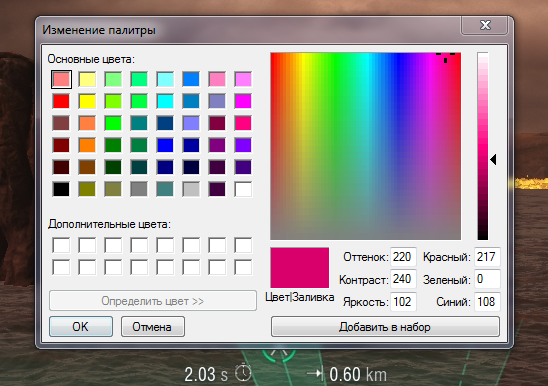
Task: Click the disabled Определить цвет >> button
Action: tap(153, 301)
